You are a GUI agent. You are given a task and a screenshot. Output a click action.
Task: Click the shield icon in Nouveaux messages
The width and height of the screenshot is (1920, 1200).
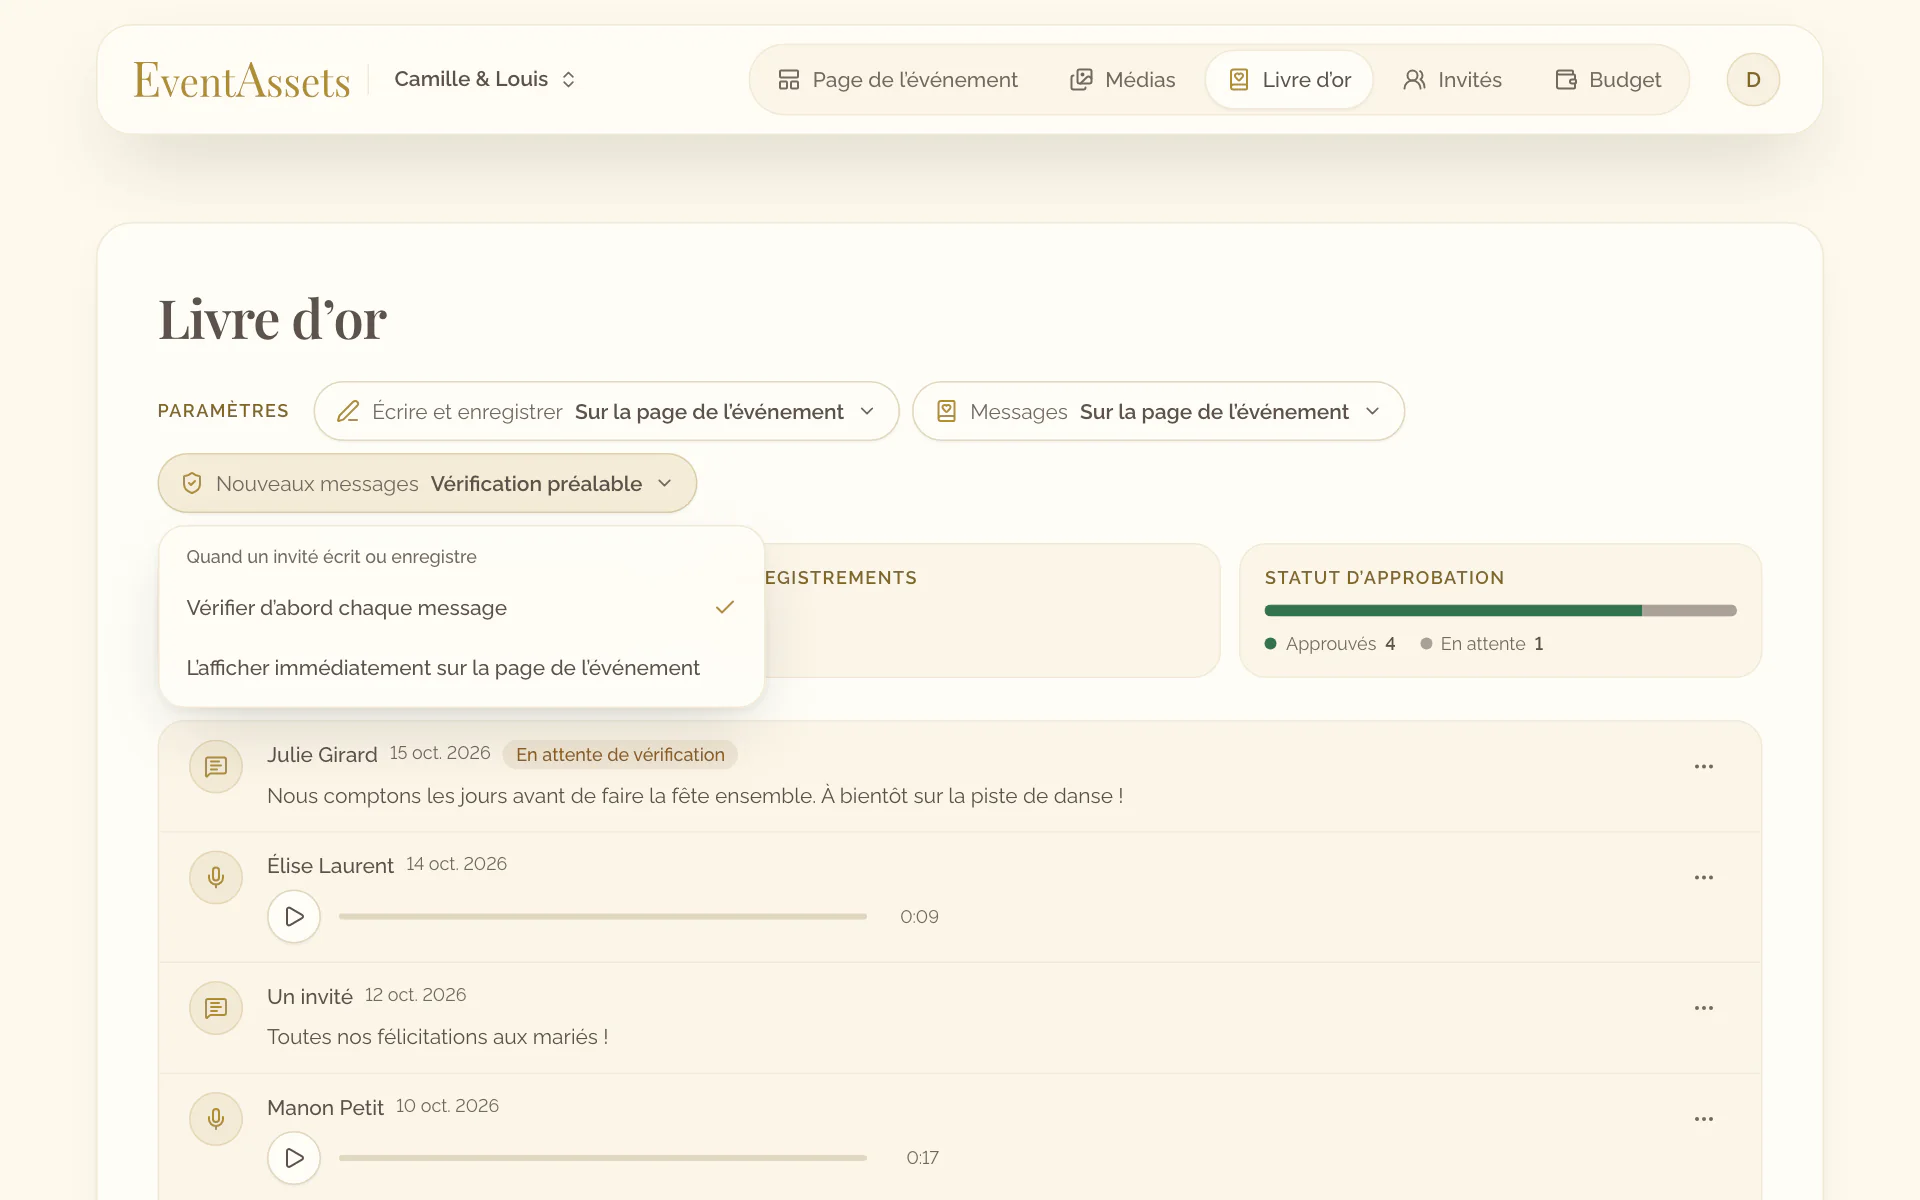click(x=192, y=484)
